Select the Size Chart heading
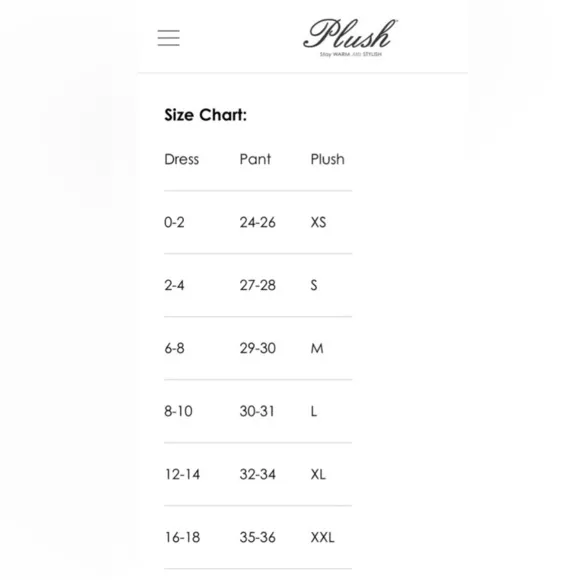This screenshot has width=580, height=580. 205,115
